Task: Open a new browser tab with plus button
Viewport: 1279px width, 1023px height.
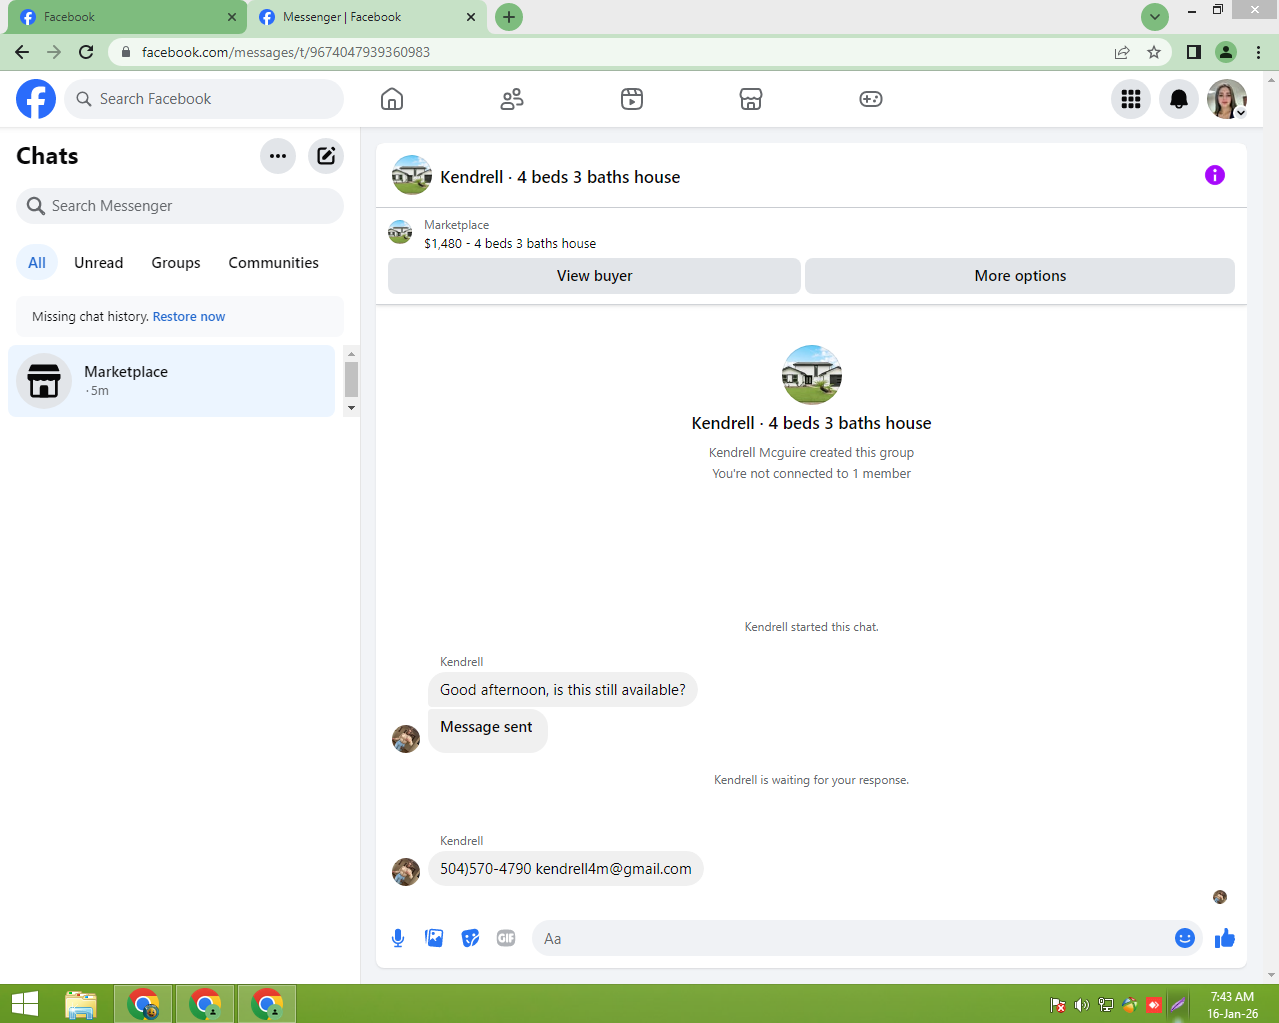Action: pyautogui.click(x=509, y=17)
